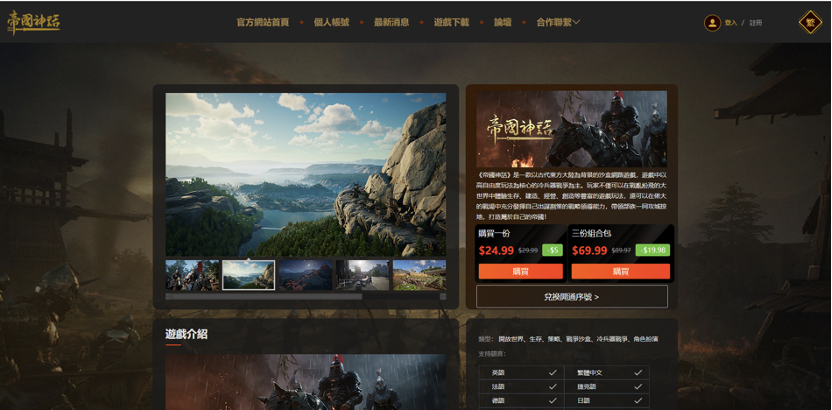832x410 pixels.
Task: Buy single copy for $24.99
Action: coord(521,272)
